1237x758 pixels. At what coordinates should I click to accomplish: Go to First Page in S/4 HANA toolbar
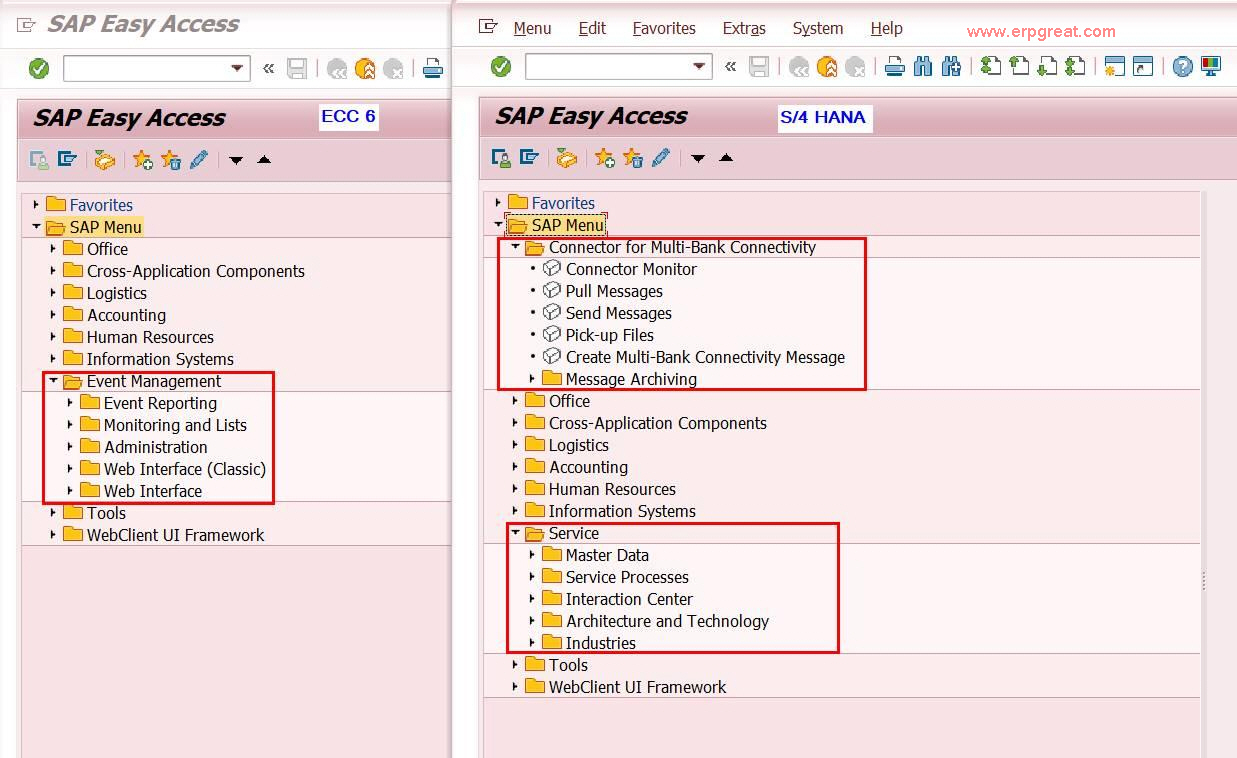click(x=991, y=67)
